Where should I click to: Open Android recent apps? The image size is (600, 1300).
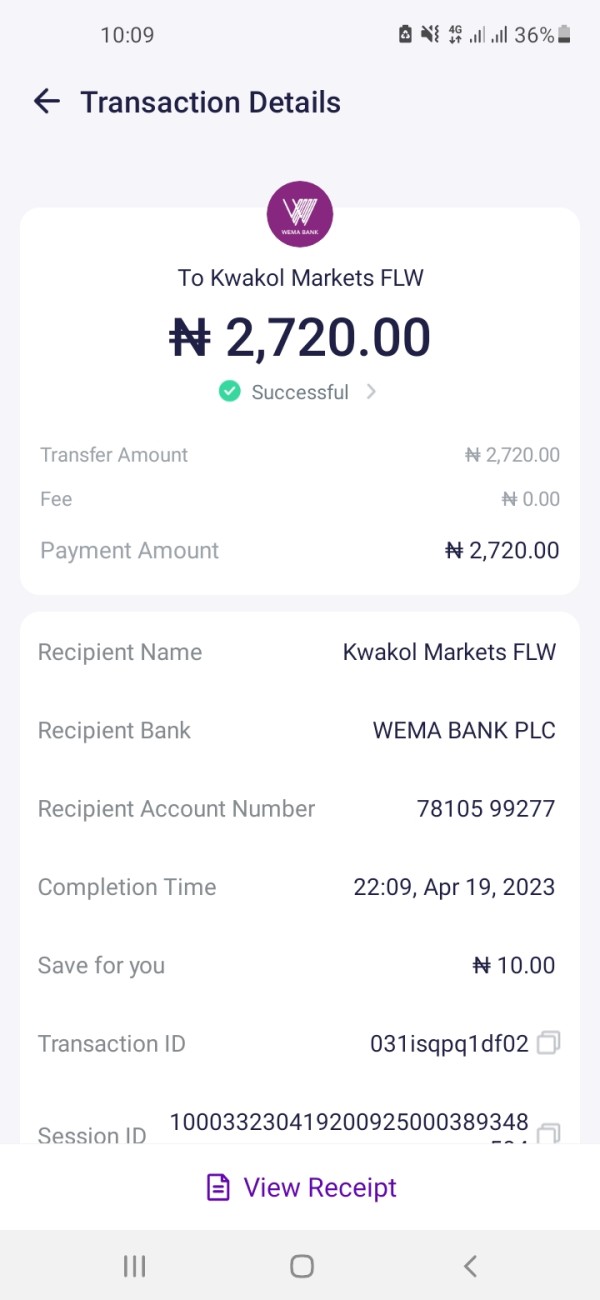click(134, 1266)
